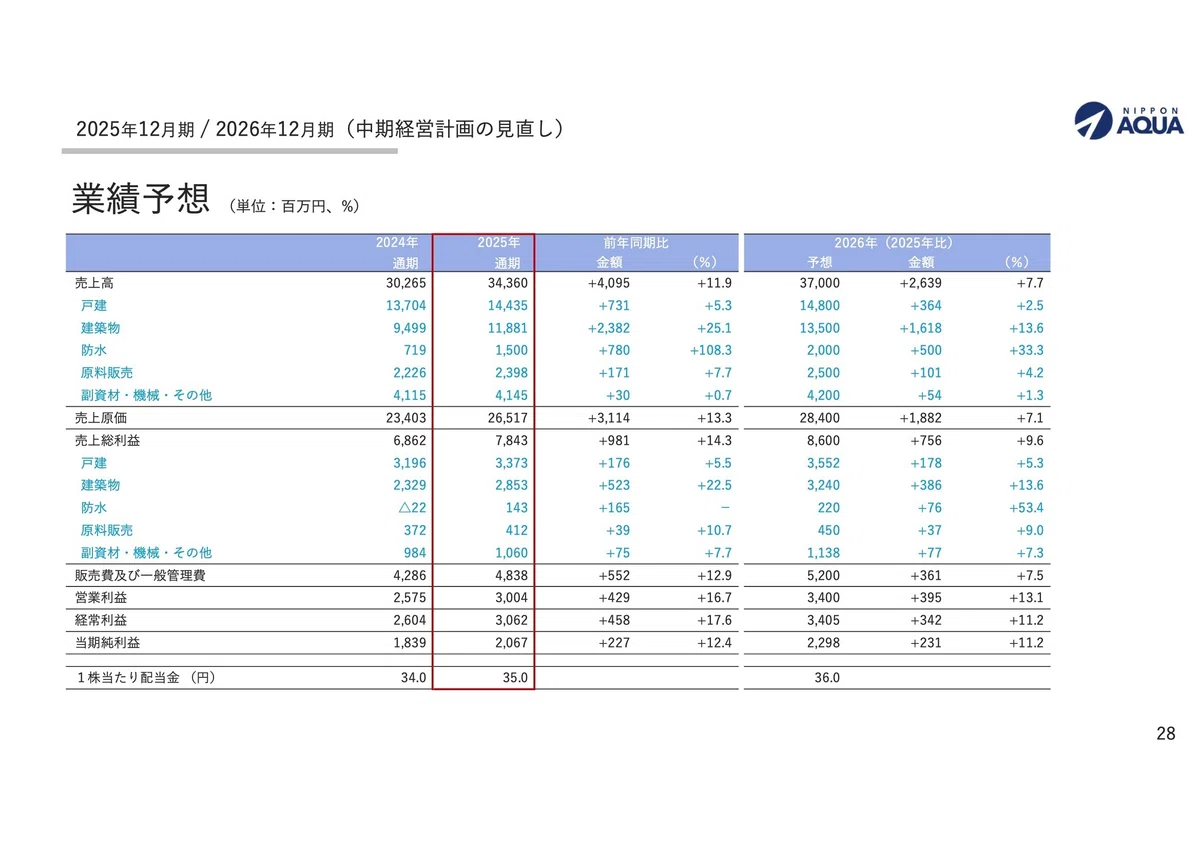Image resolution: width=1200 pixels, height=848 pixels.
Task: Click the 当期純利益 row label
Action: [x=101, y=642]
